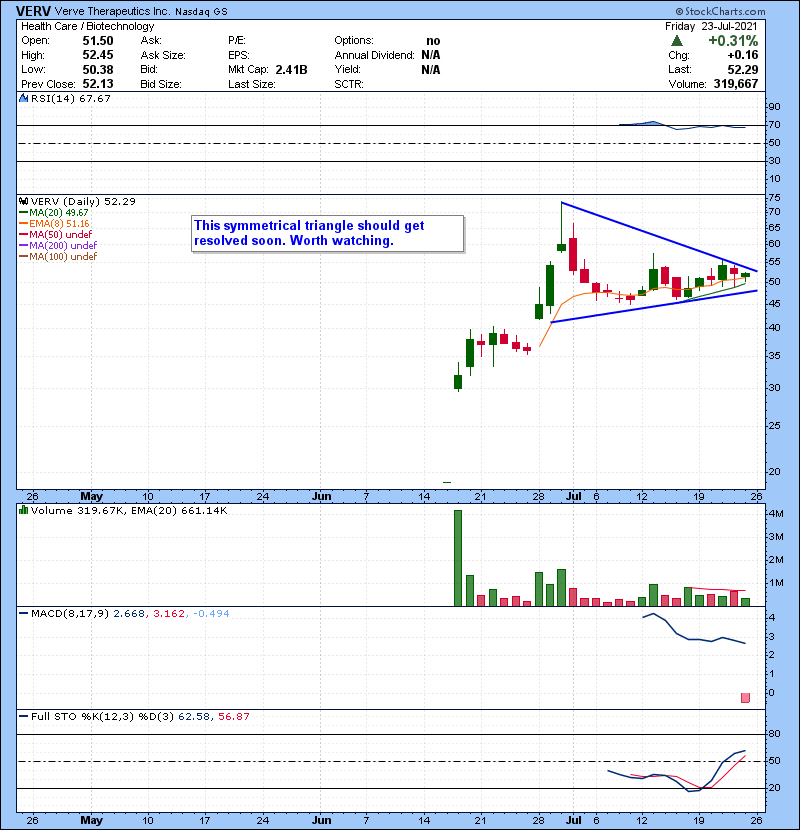Viewport: 800px width, 830px height.
Task: Click the RSI indicator panel icon
Action: (x=24, y=98)
